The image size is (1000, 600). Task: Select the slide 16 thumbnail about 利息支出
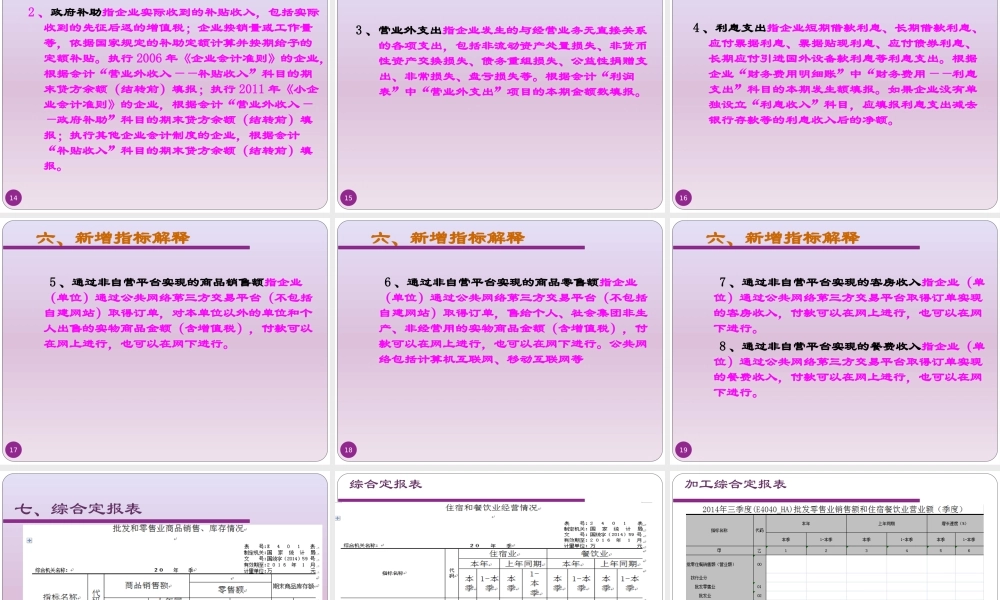[x=835, y=105]
